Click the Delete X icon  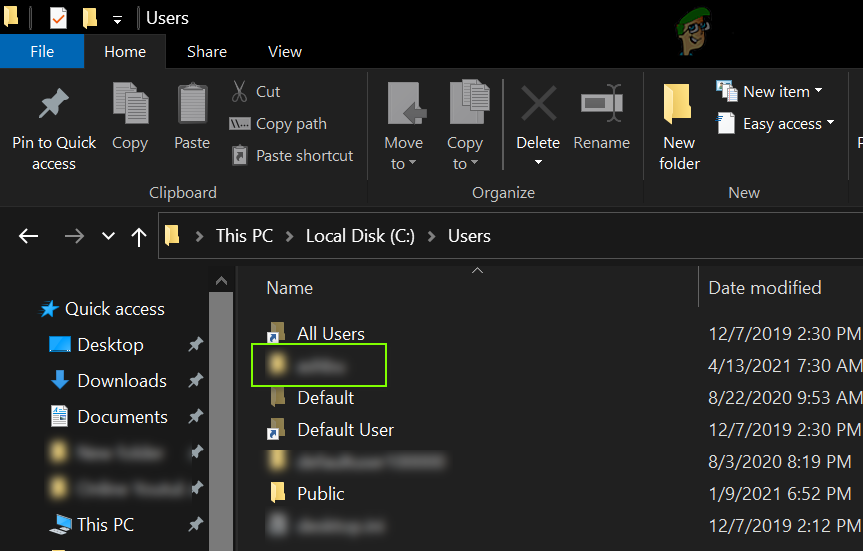point(538,104)
